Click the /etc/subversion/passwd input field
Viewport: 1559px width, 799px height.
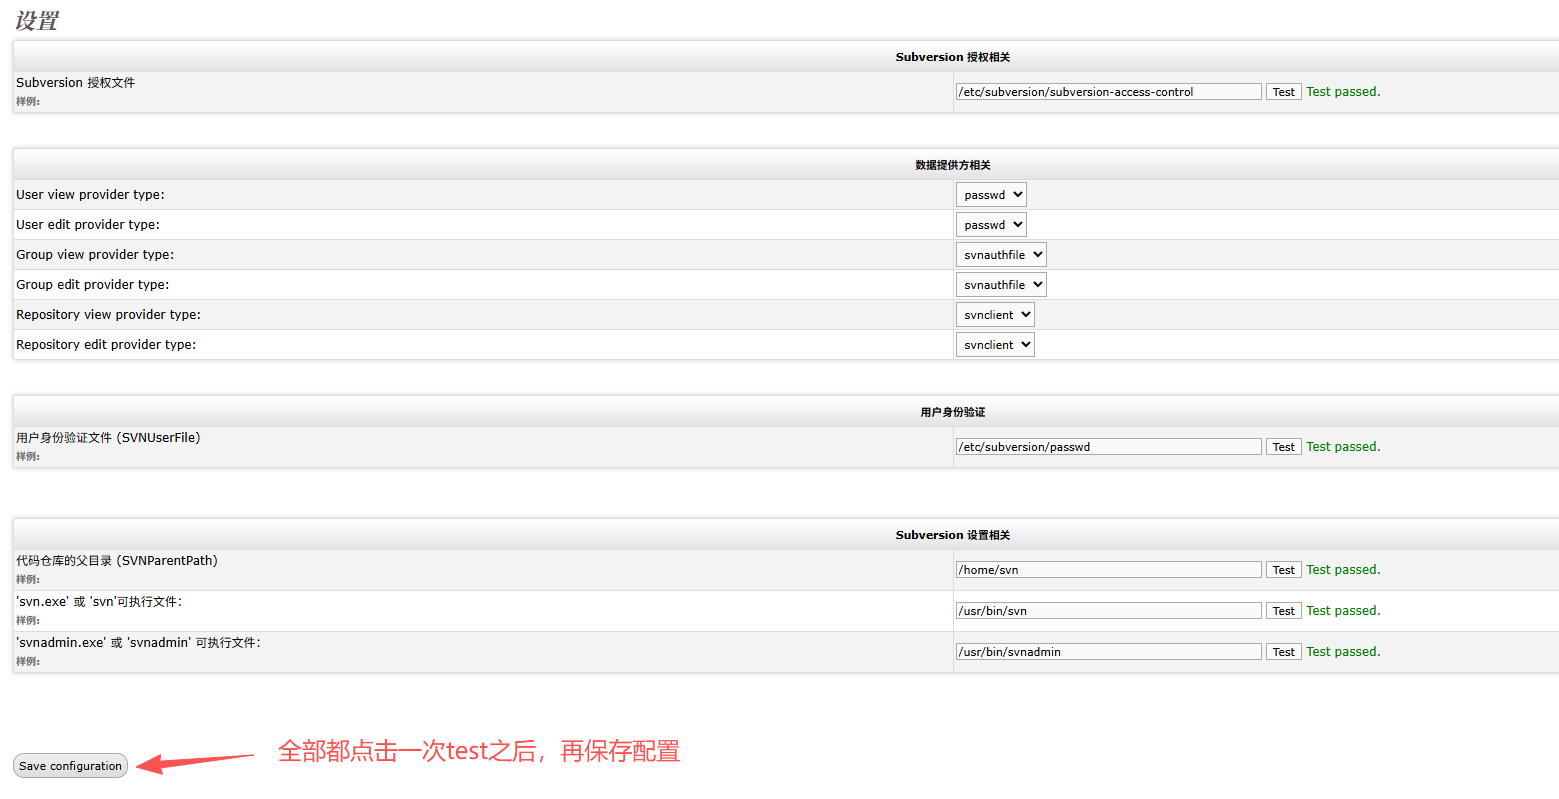pos(1107,446)
